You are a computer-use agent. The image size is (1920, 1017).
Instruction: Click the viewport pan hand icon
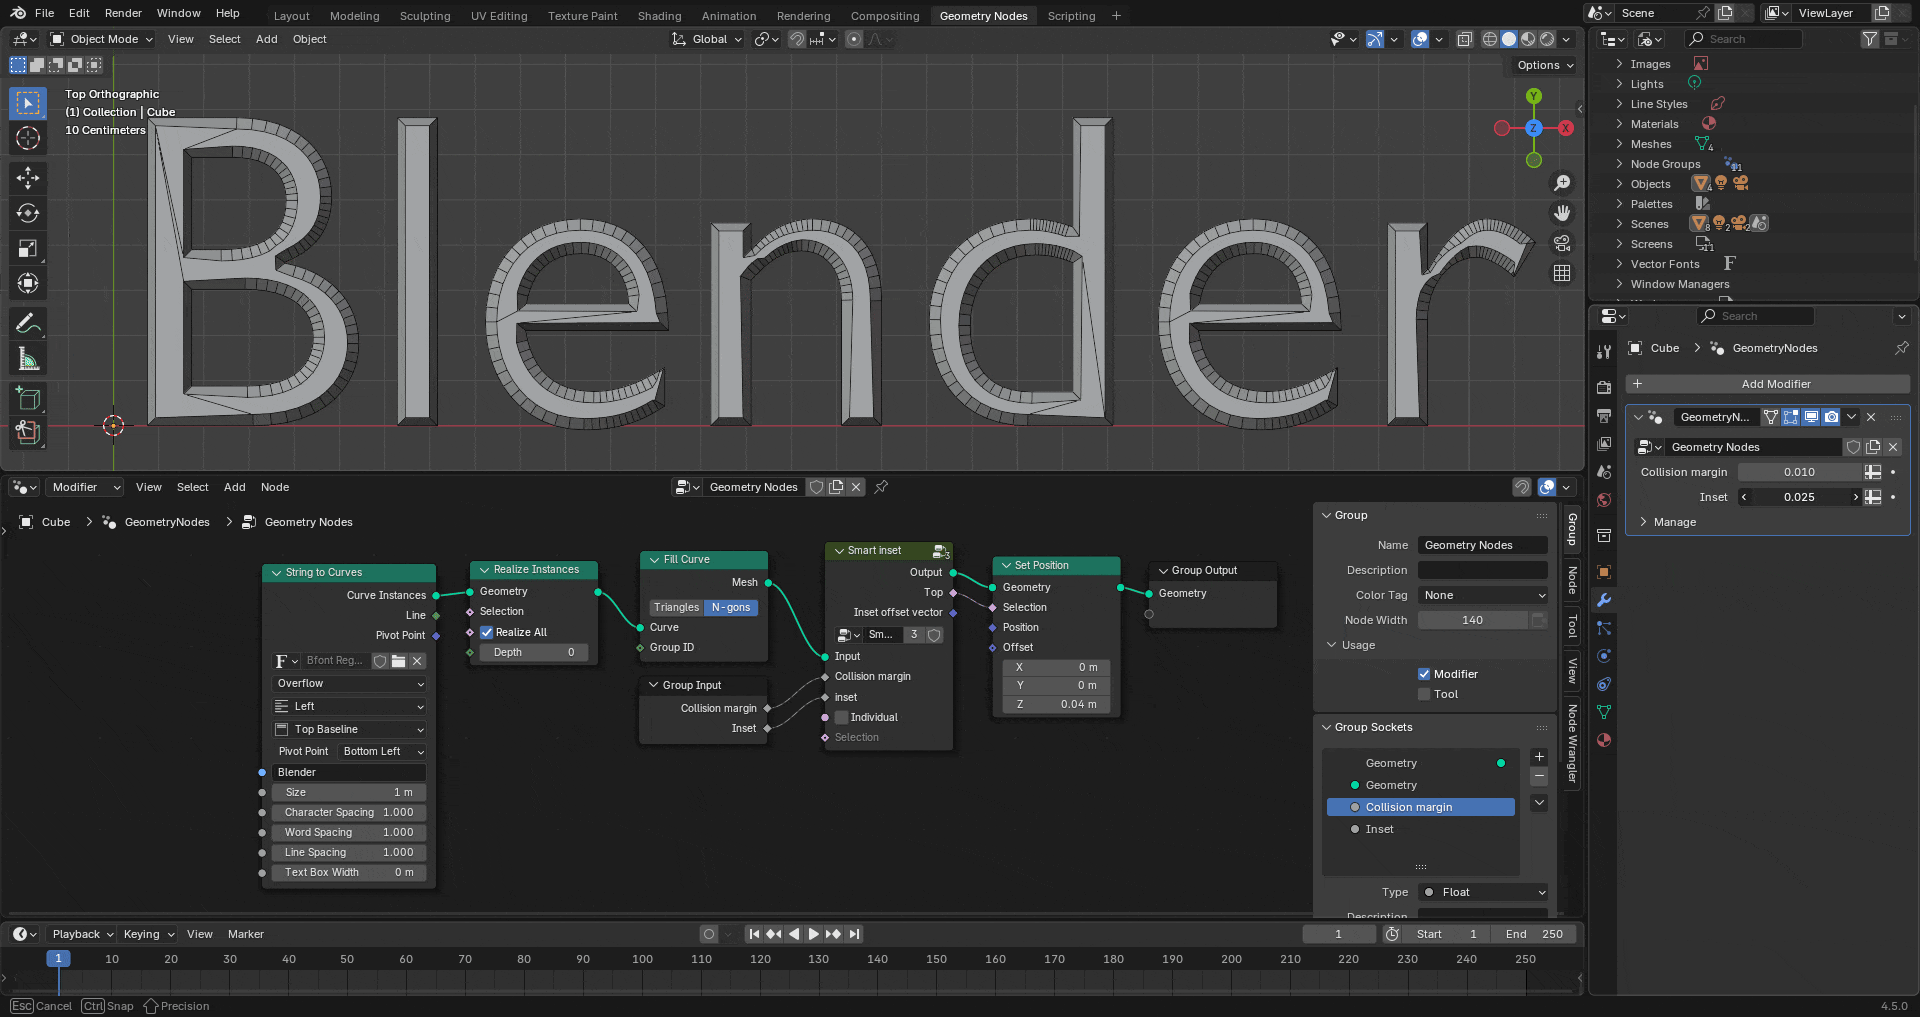click(x=1562, y=213)
